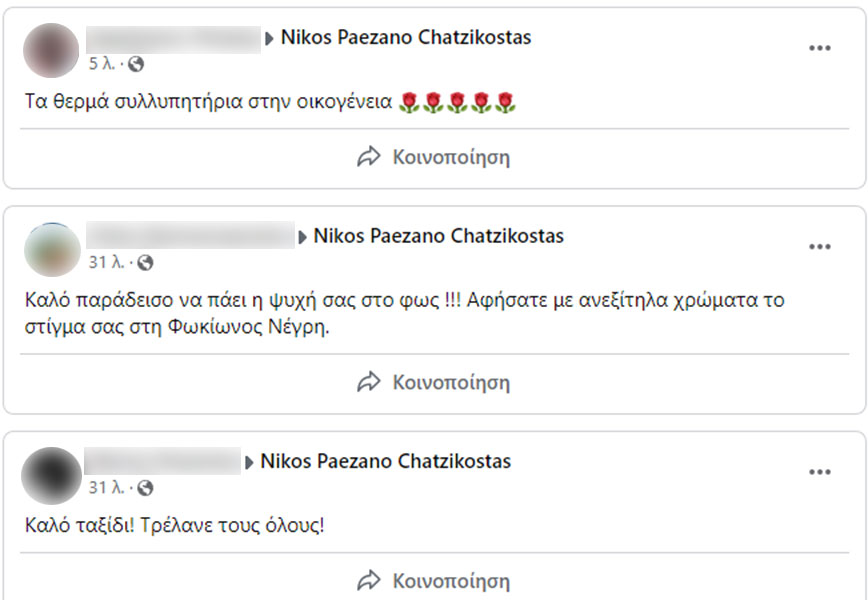Click globe privacy icon on second post
Image resolution: width=868 pixels, height=600 pixels.
coord(144,263)
